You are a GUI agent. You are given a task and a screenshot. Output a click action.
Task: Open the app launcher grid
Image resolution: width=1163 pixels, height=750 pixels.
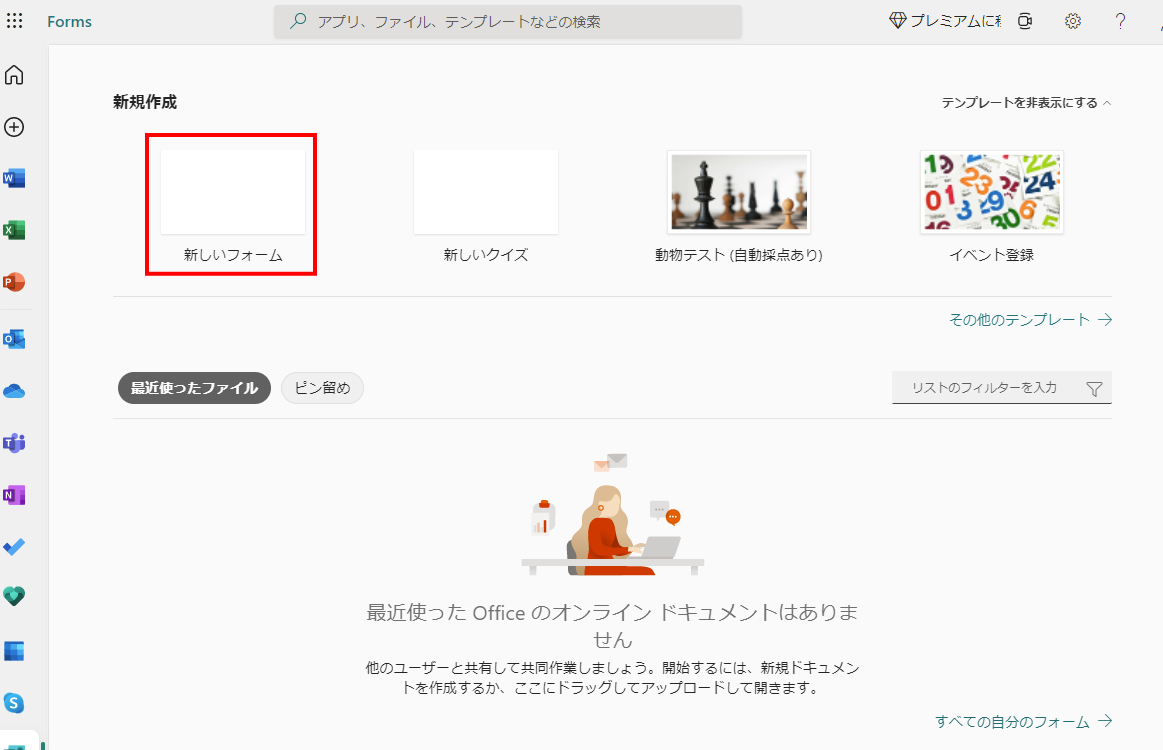[14, 21]
